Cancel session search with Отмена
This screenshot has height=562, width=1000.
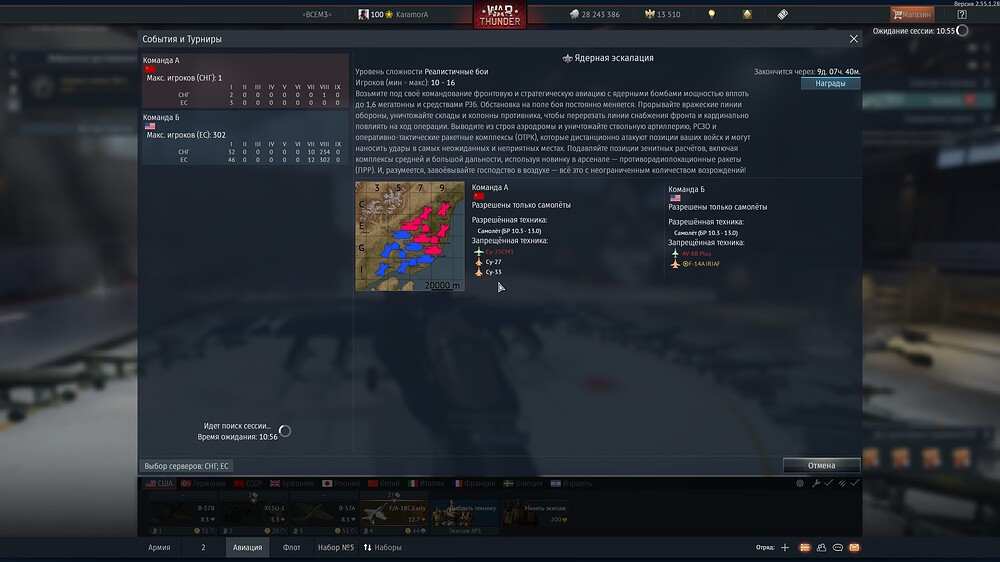tap(821, 465)
